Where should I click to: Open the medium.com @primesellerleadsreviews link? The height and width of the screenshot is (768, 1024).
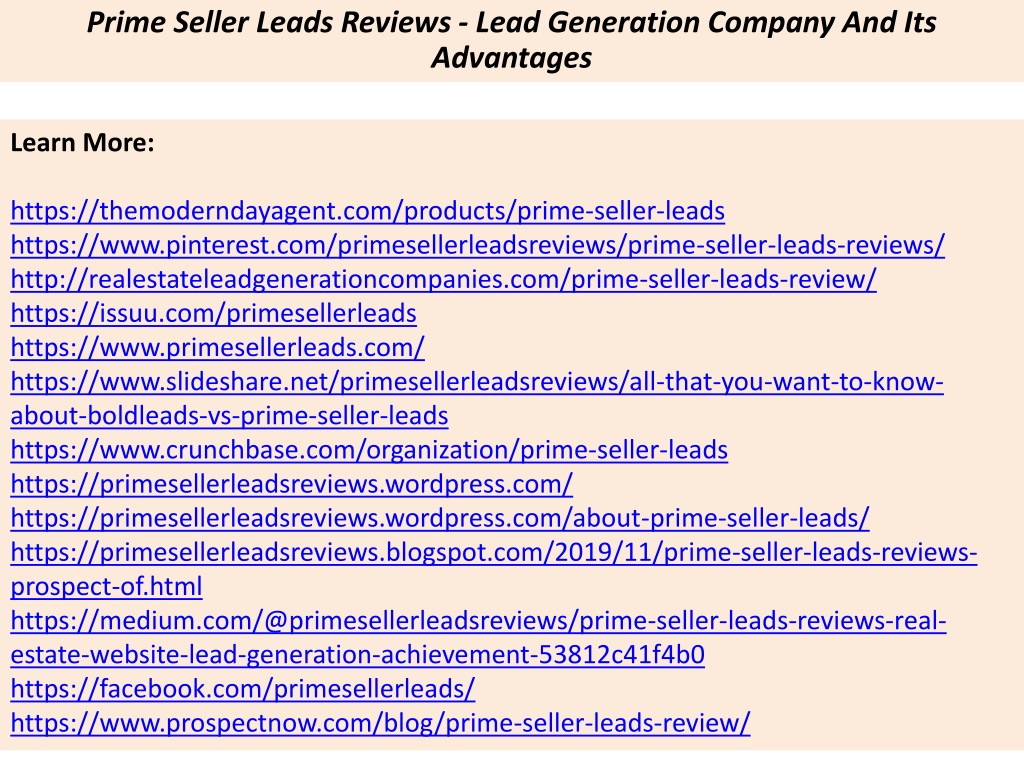pos(479,620)
